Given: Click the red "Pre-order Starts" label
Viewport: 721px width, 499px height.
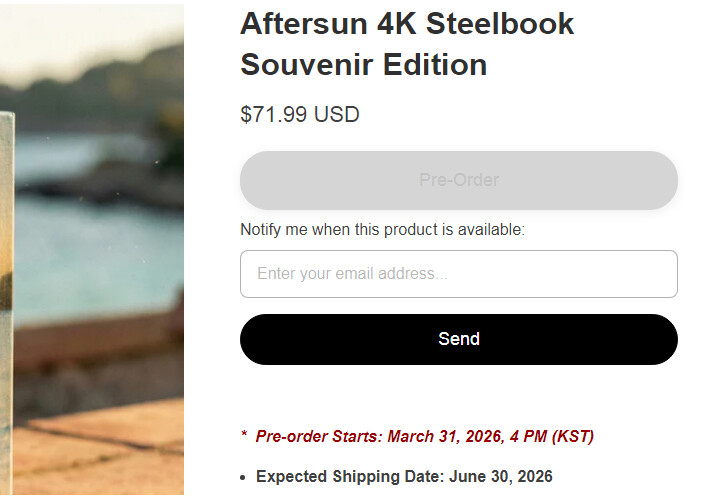Looking at the screenshot, I should pos(318,437).
